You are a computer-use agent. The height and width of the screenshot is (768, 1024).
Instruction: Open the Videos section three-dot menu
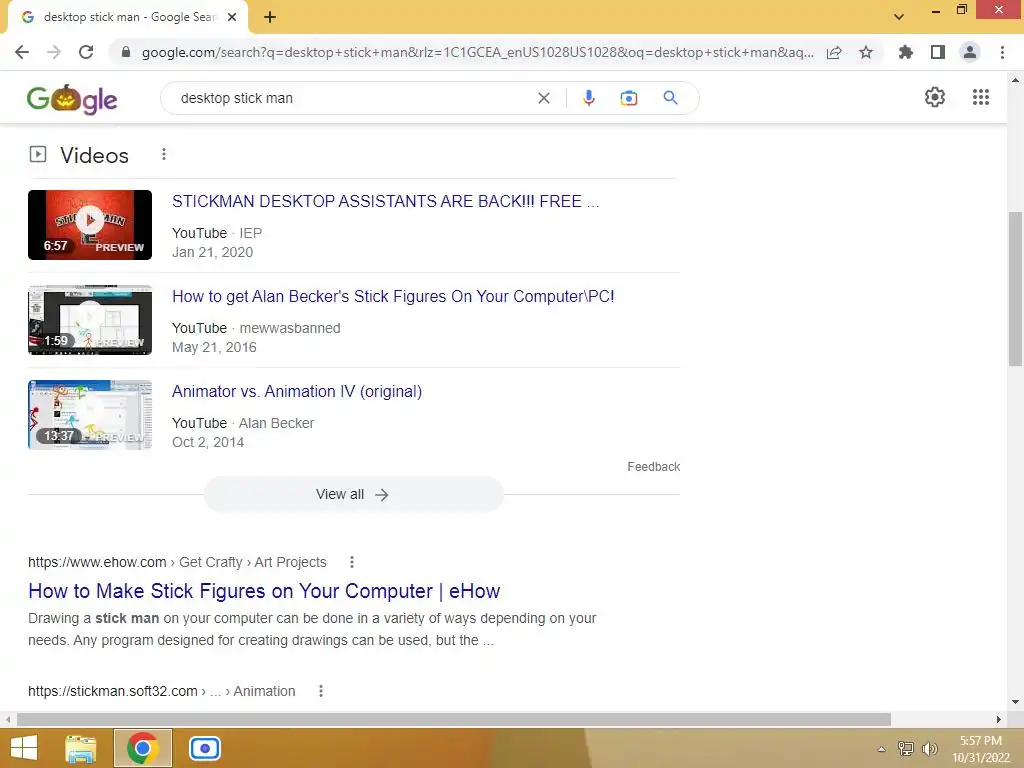(164, 154)
